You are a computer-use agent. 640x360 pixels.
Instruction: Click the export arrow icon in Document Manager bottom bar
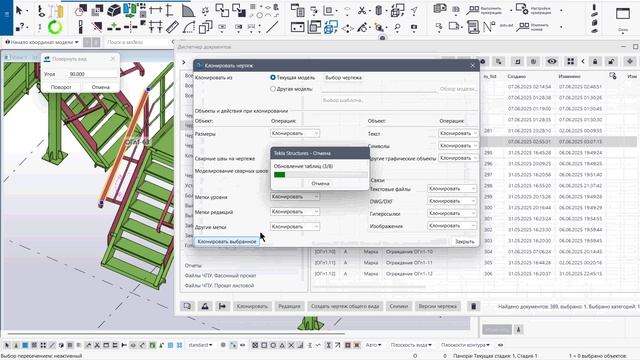pyautogui.click(x=222, y=306)
